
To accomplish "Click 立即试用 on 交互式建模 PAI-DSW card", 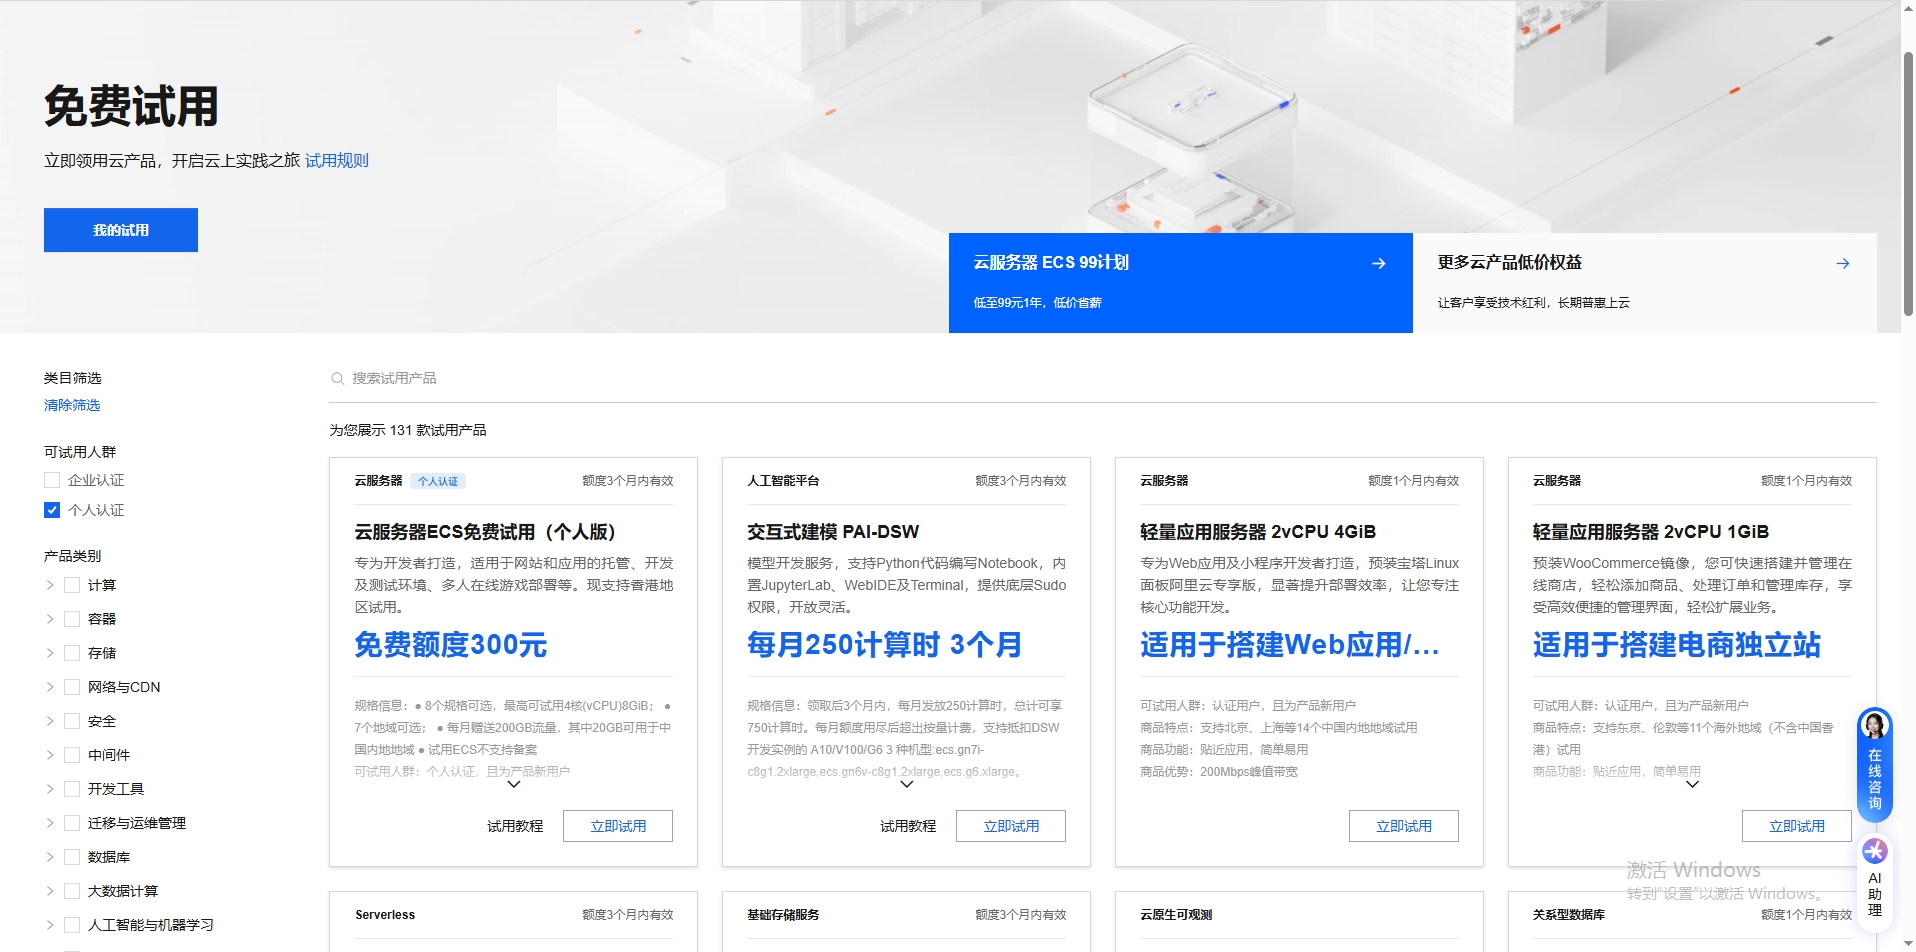I will click(x=1011, y=826).
